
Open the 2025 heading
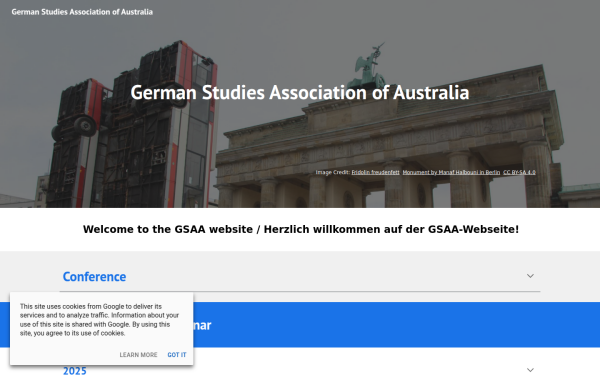(x=75, y=370)
